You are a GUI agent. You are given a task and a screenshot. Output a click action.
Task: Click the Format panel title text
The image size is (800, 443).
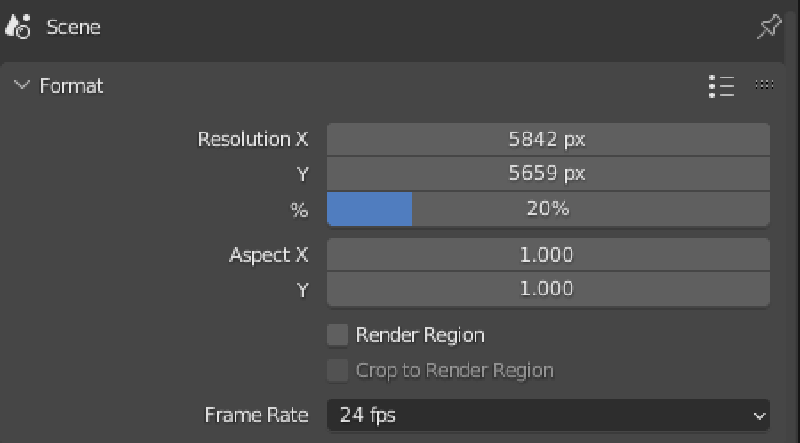pos(72,86)
